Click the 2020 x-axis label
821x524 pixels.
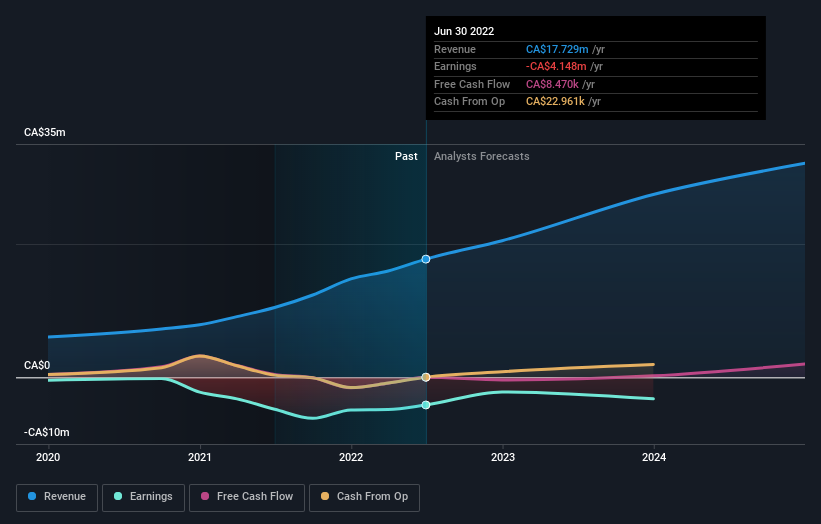click(x=48, y=457)
